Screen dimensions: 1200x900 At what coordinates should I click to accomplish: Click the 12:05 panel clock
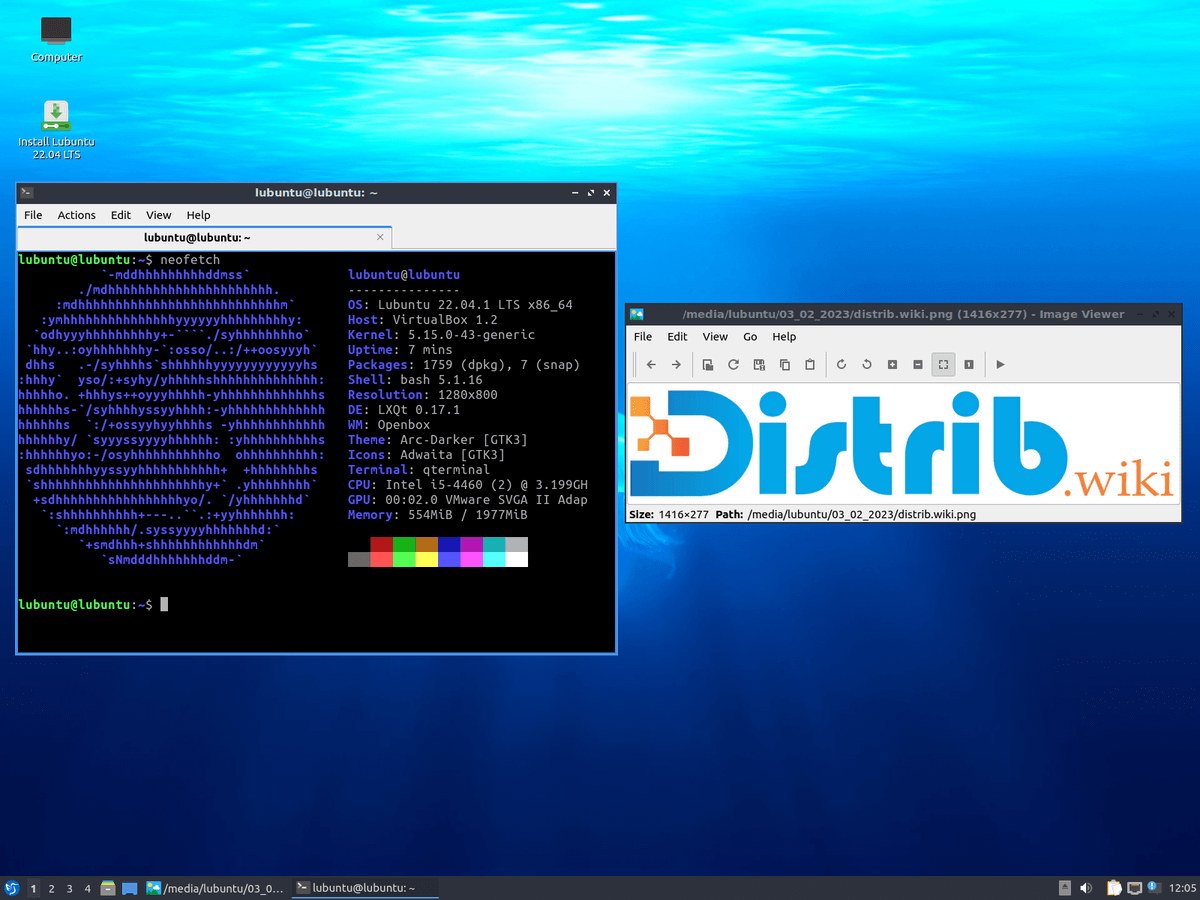(x=1182, y=888)
